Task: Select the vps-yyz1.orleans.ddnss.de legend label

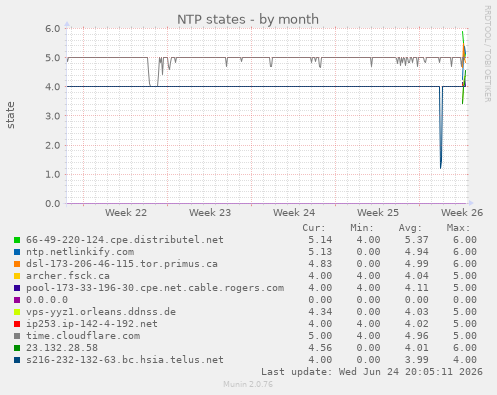Action: coord(101,312)
